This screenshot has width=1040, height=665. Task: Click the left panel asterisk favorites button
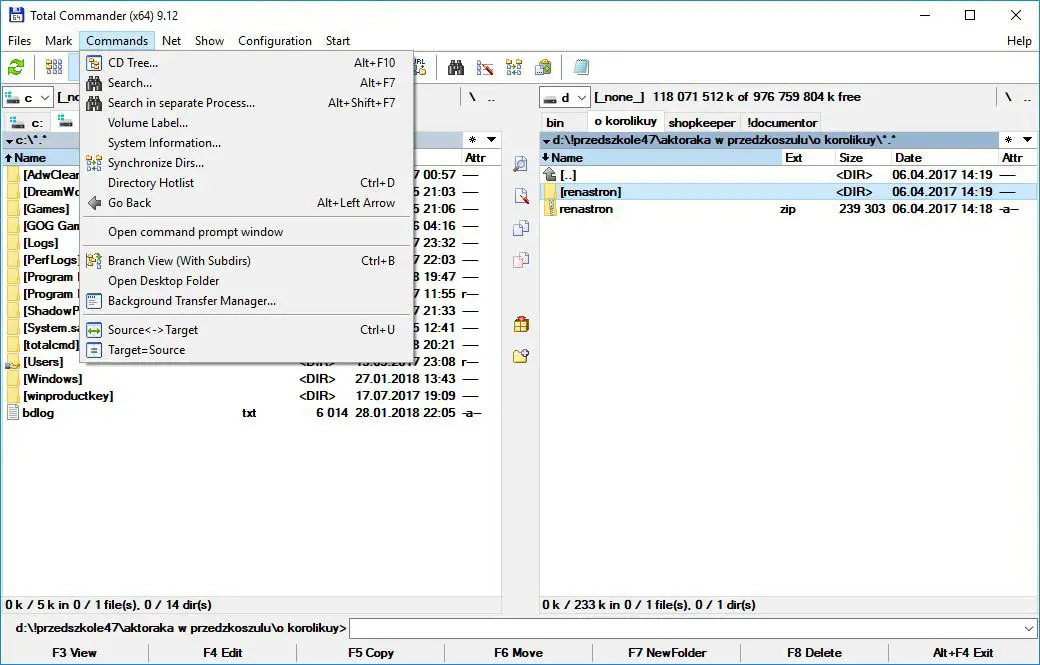[x=472, y=140]
